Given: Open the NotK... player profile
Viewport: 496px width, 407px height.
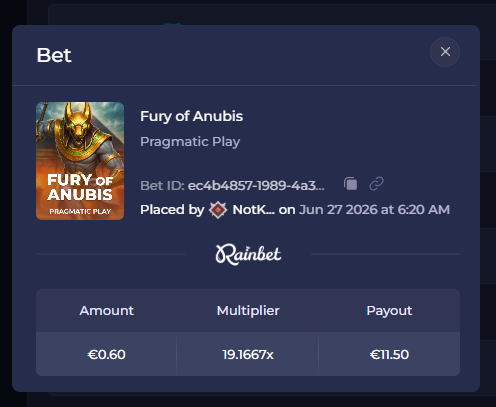Looking at the screenshot, I should pyautogui.click(x=254, y=210).
